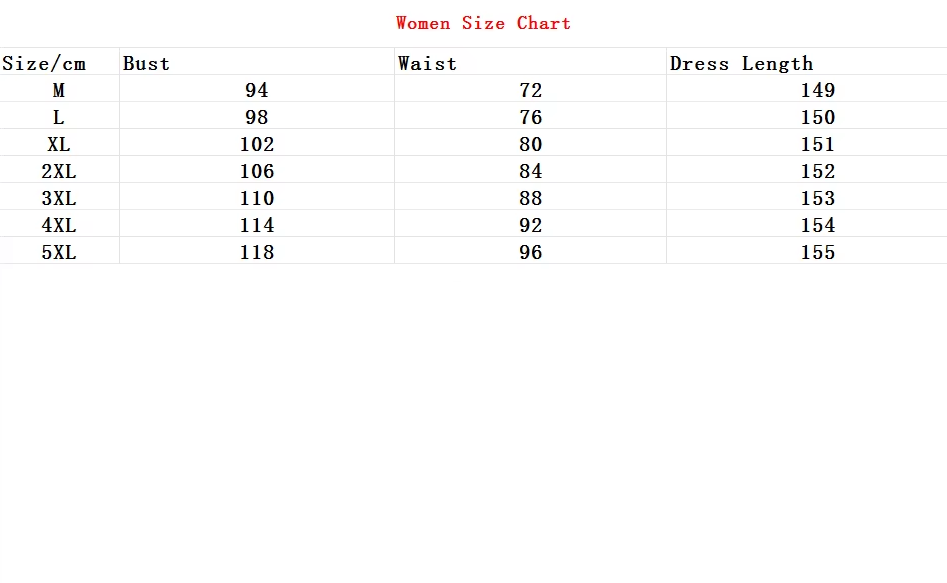Image resolution: width=947 pixels, height=583 pixels.
Task: Select the Size/cm column header
Action: tap(44, 64)
